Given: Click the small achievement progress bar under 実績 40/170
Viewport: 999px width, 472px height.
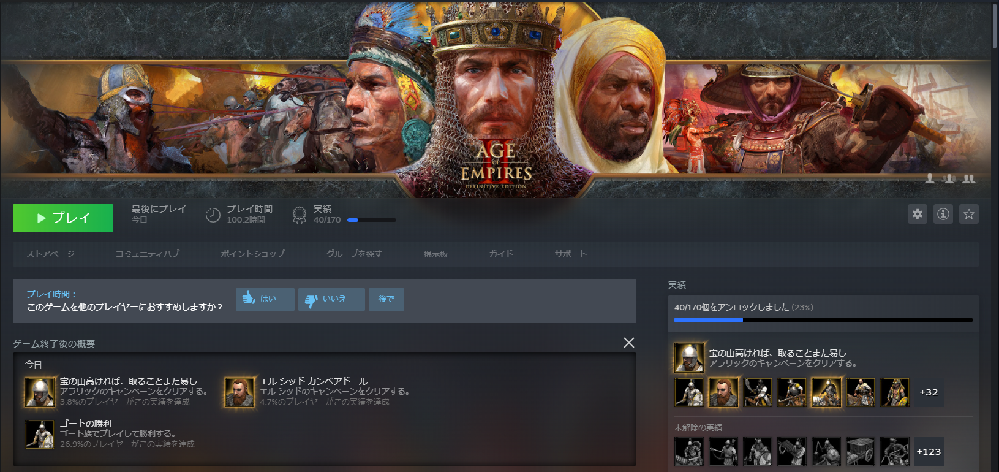Looking at the screenshot, I should pyautogui.click(x=371, y=220).
